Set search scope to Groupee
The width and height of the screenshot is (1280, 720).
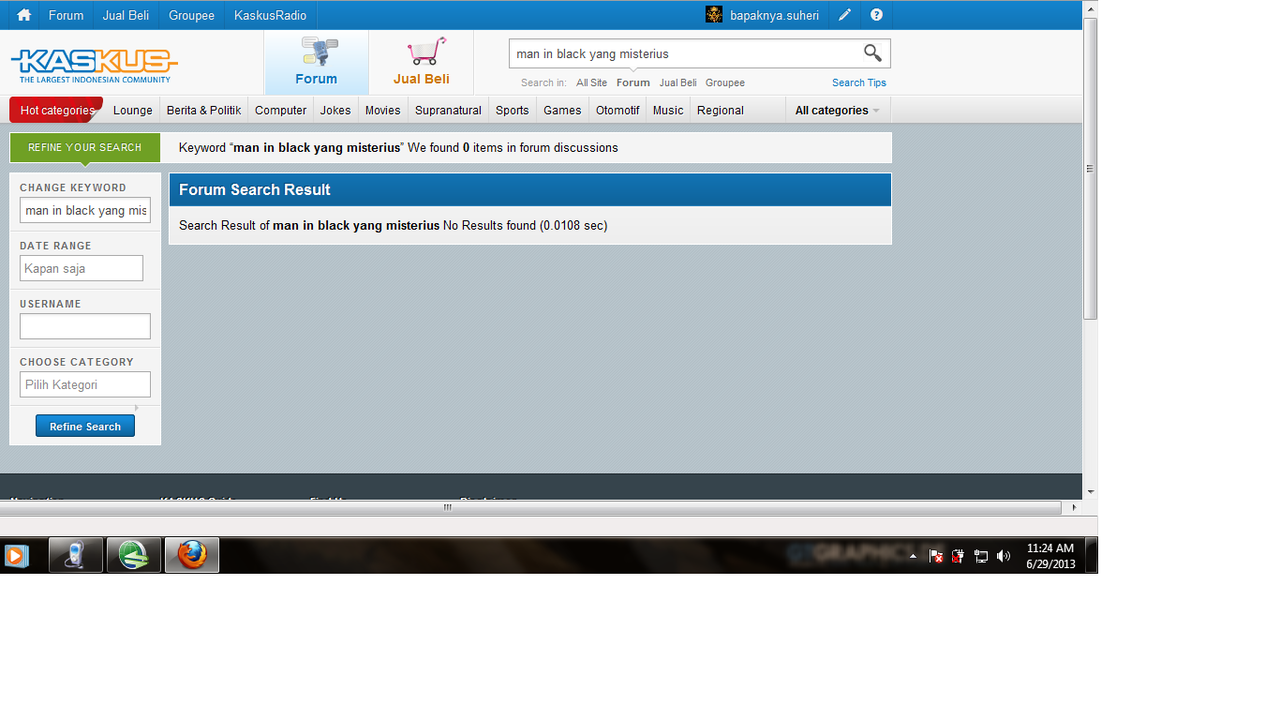pos(725,83)
